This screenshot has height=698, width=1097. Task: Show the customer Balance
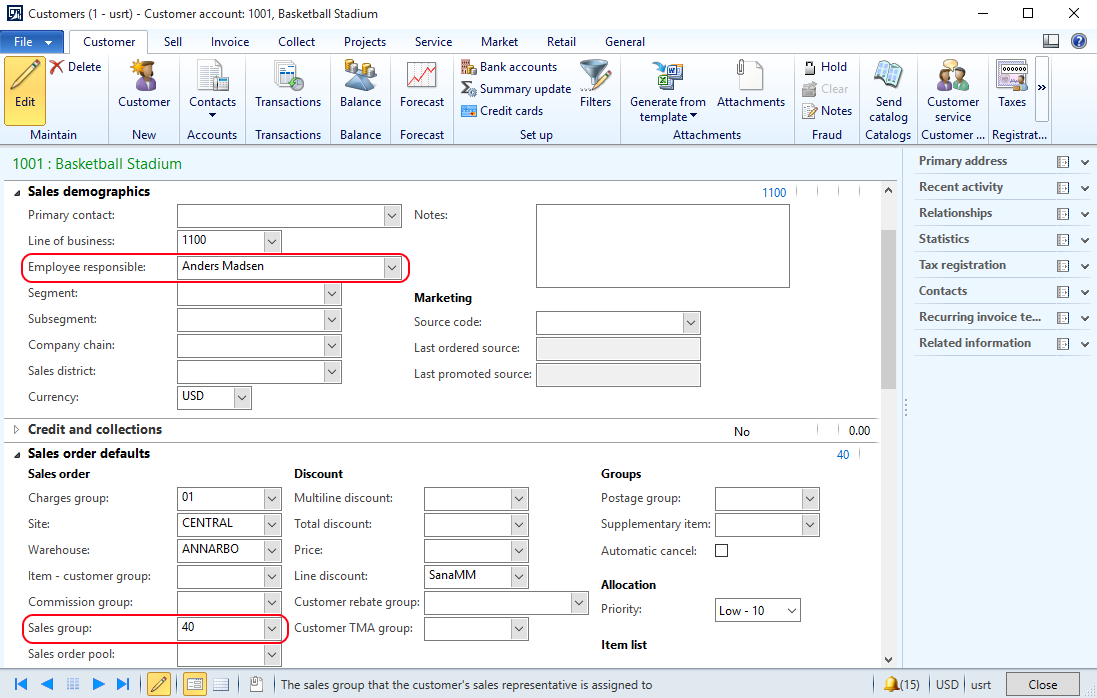click(x=360, y=84)
